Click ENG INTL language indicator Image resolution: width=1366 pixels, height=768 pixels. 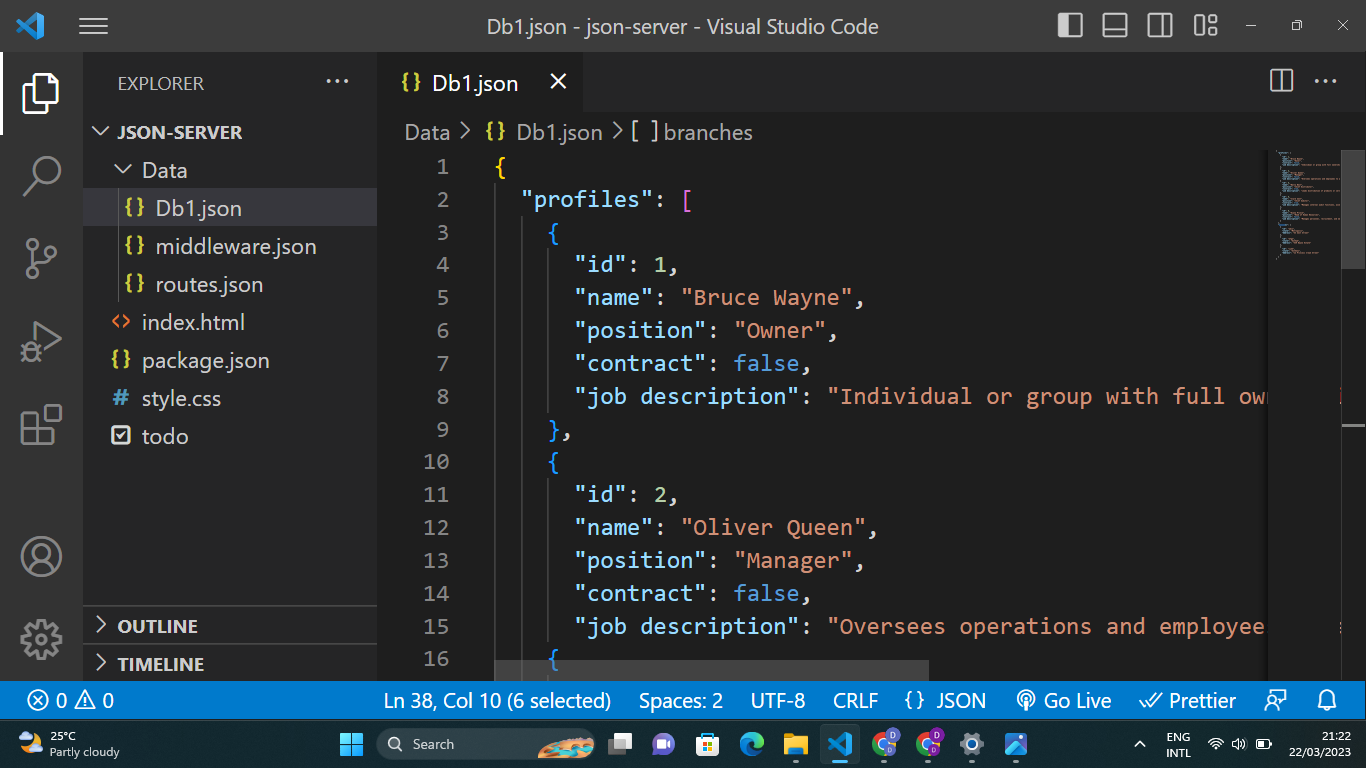(1178, 744)
